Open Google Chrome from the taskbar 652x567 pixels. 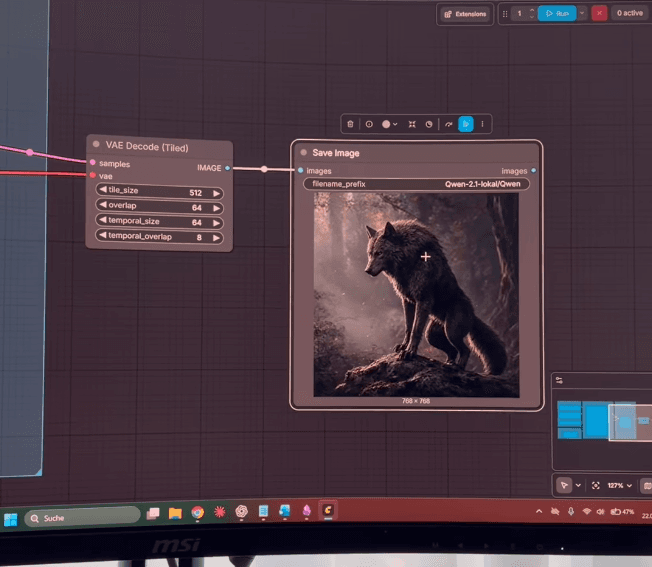tap(198, 513)
